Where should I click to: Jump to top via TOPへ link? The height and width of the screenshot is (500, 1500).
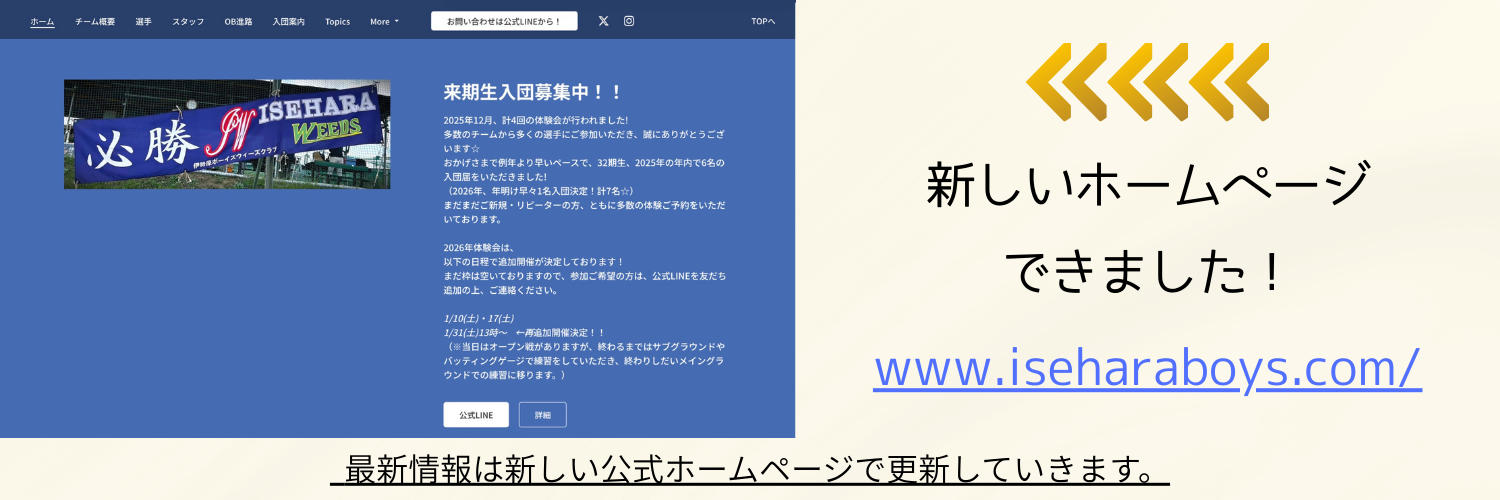[763, 21]
